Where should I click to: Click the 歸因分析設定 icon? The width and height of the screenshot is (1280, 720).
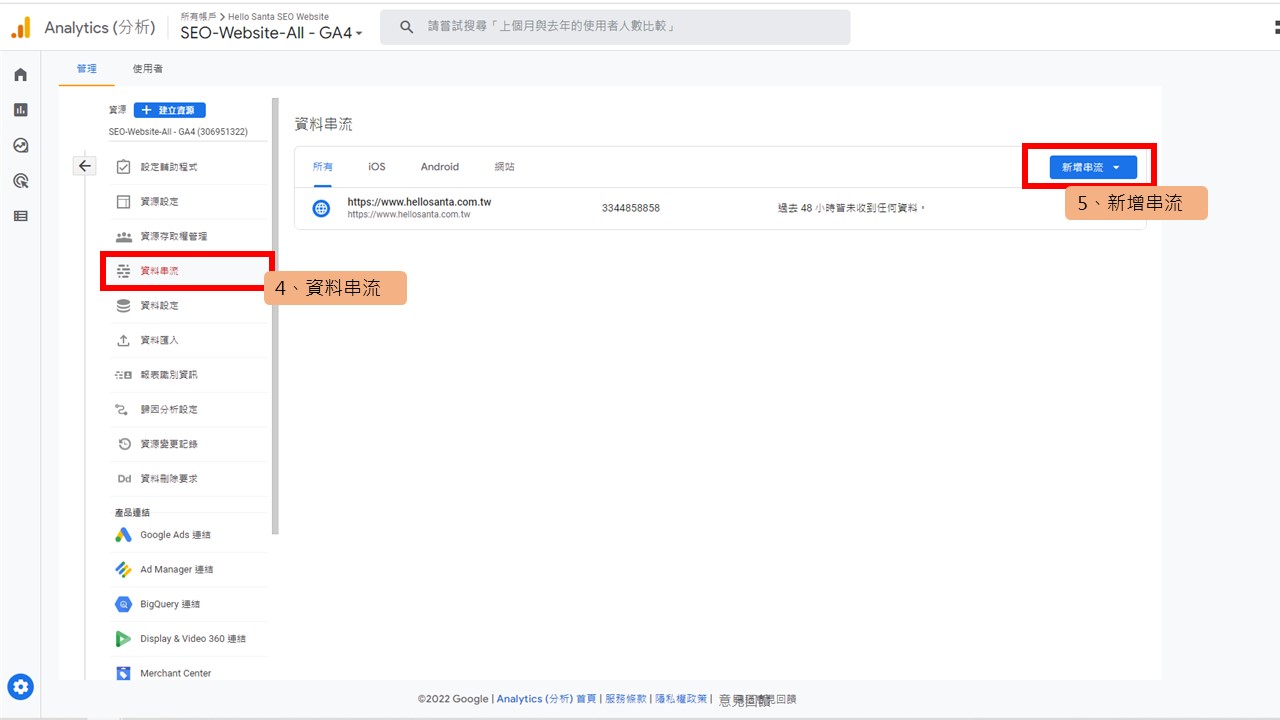point(123,409)
